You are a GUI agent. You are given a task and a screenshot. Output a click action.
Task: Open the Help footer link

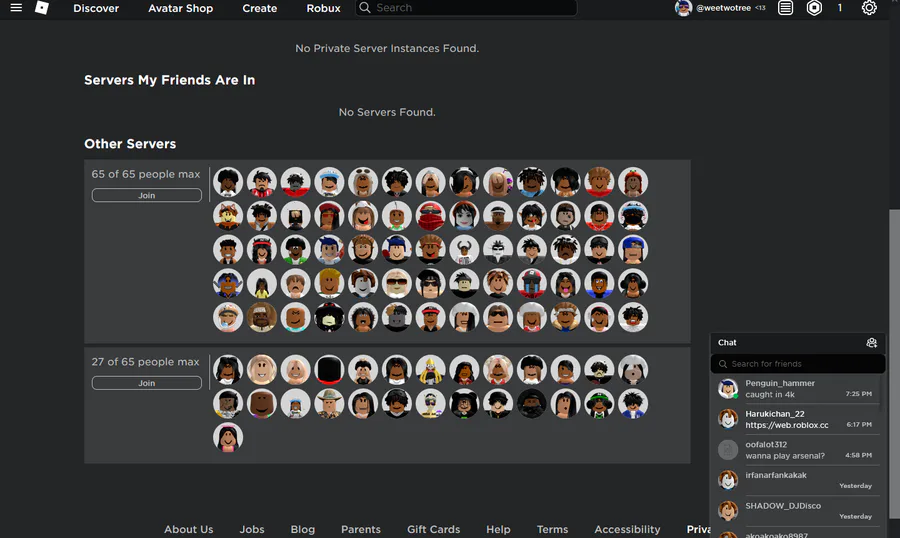click(498, 529)
